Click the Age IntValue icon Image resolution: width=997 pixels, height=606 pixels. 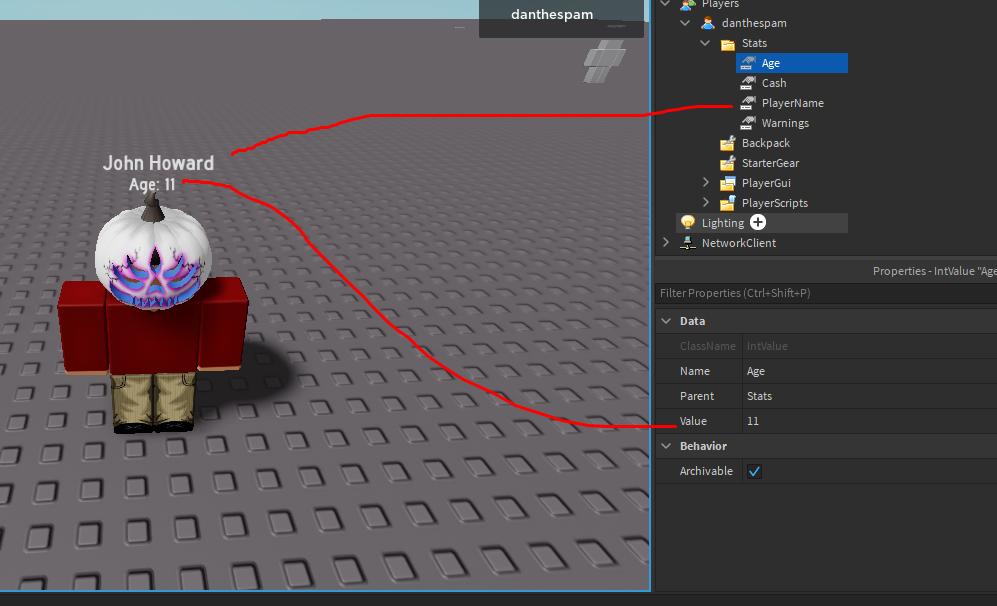748,63
